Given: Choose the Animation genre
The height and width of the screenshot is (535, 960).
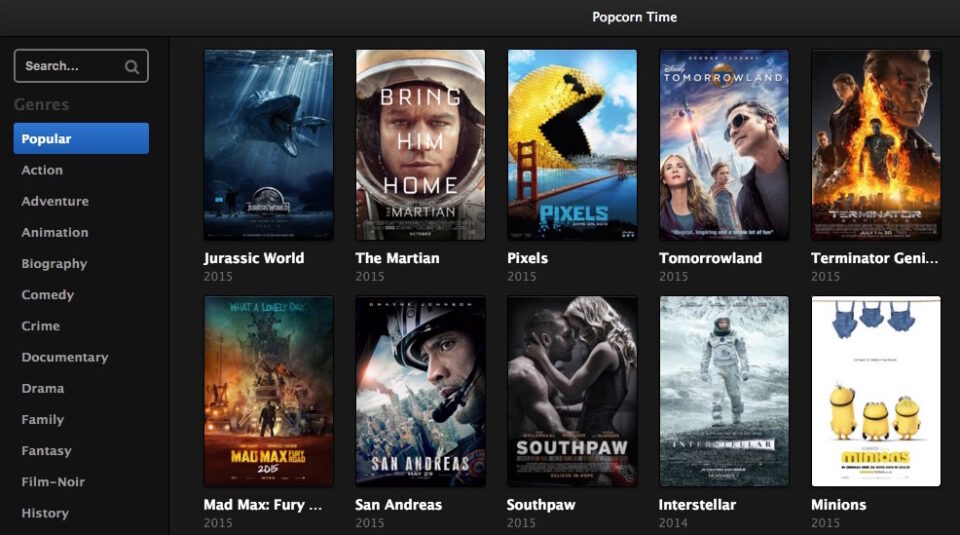Looking at the screenshot, I should pyautogui.click(x=54, y=233).
